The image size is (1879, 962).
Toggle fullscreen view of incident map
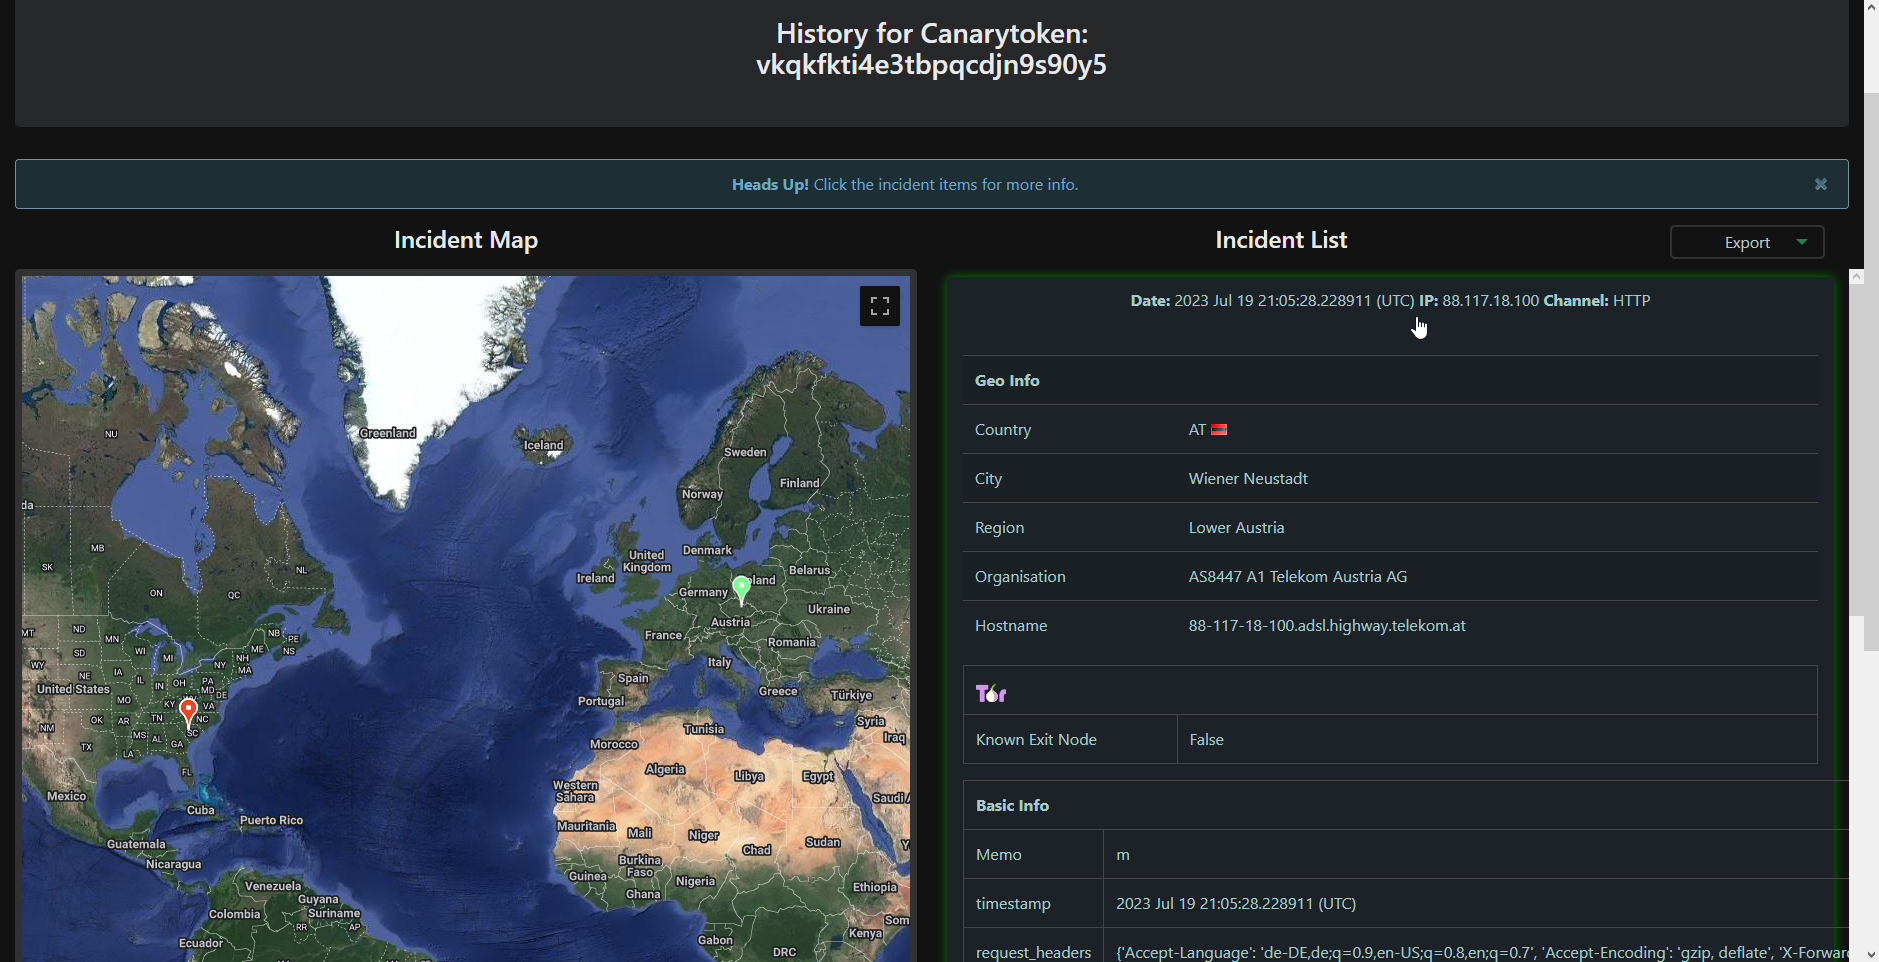click(x=879, y=306)
